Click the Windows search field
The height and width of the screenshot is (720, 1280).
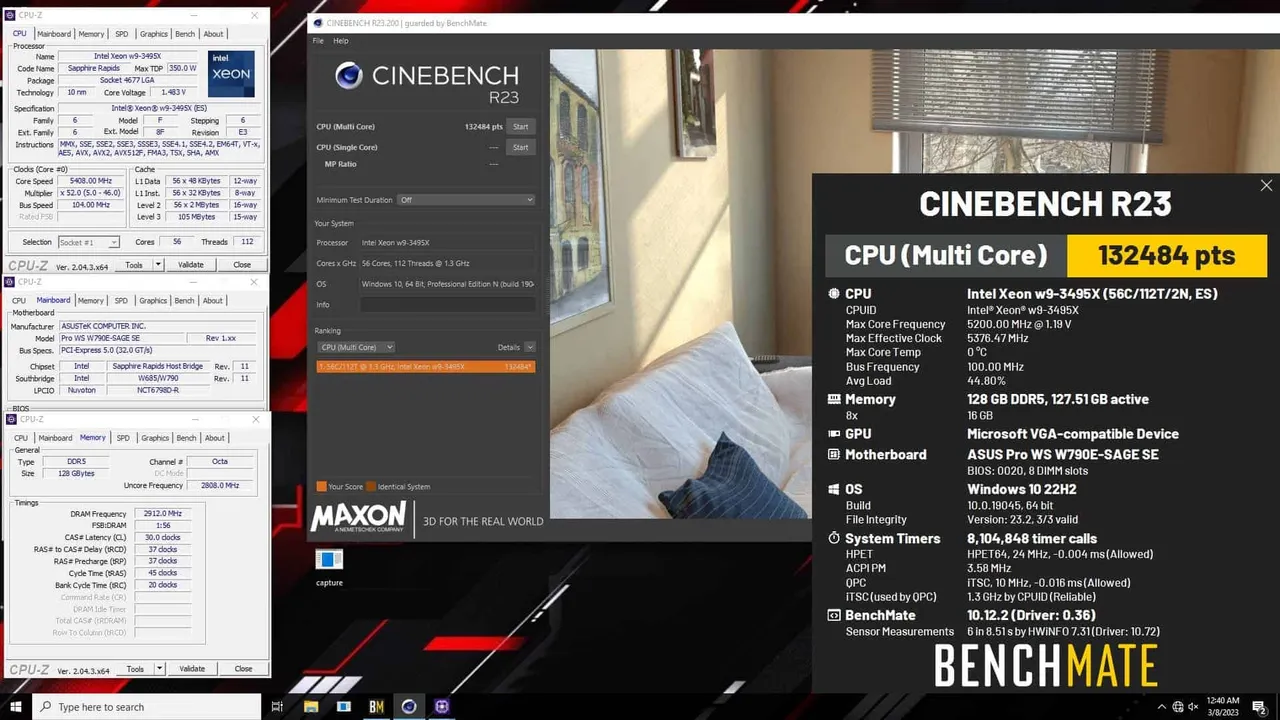click(x=140, y=707)
